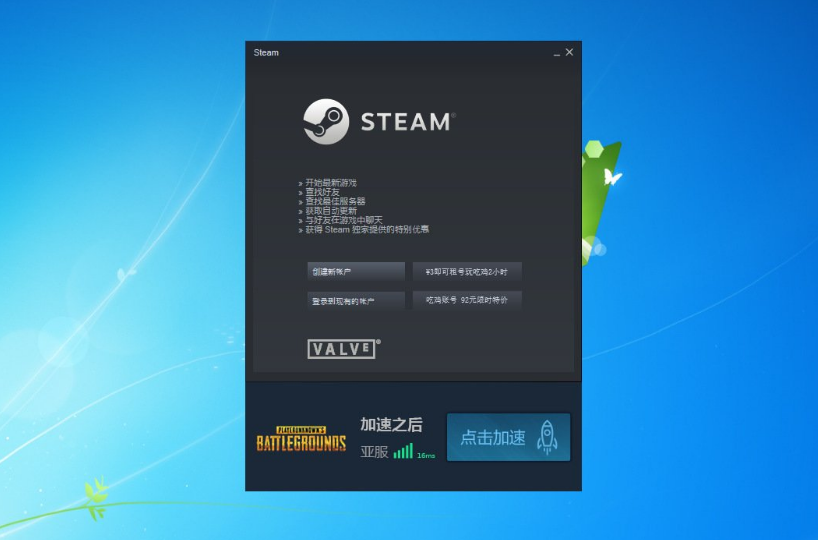
Task: Click the 点击加速 button
Action: click(509, 437)
